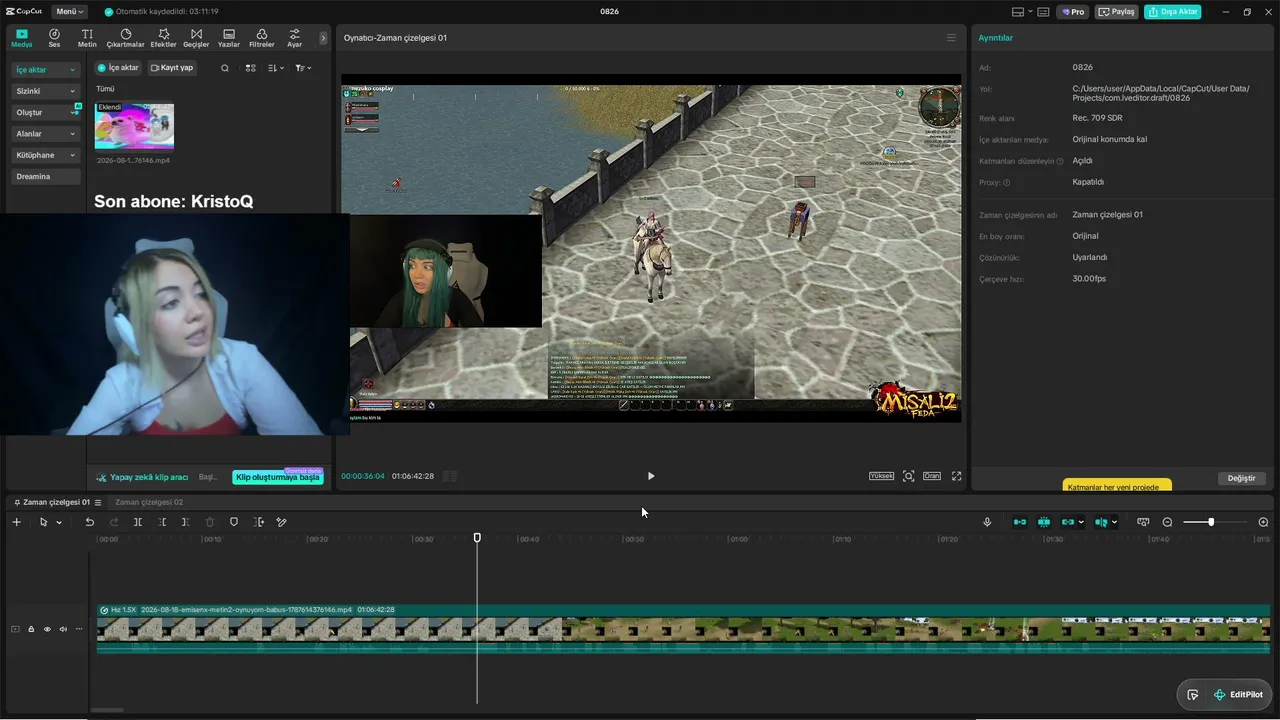Search the media library

pos(225,68)
